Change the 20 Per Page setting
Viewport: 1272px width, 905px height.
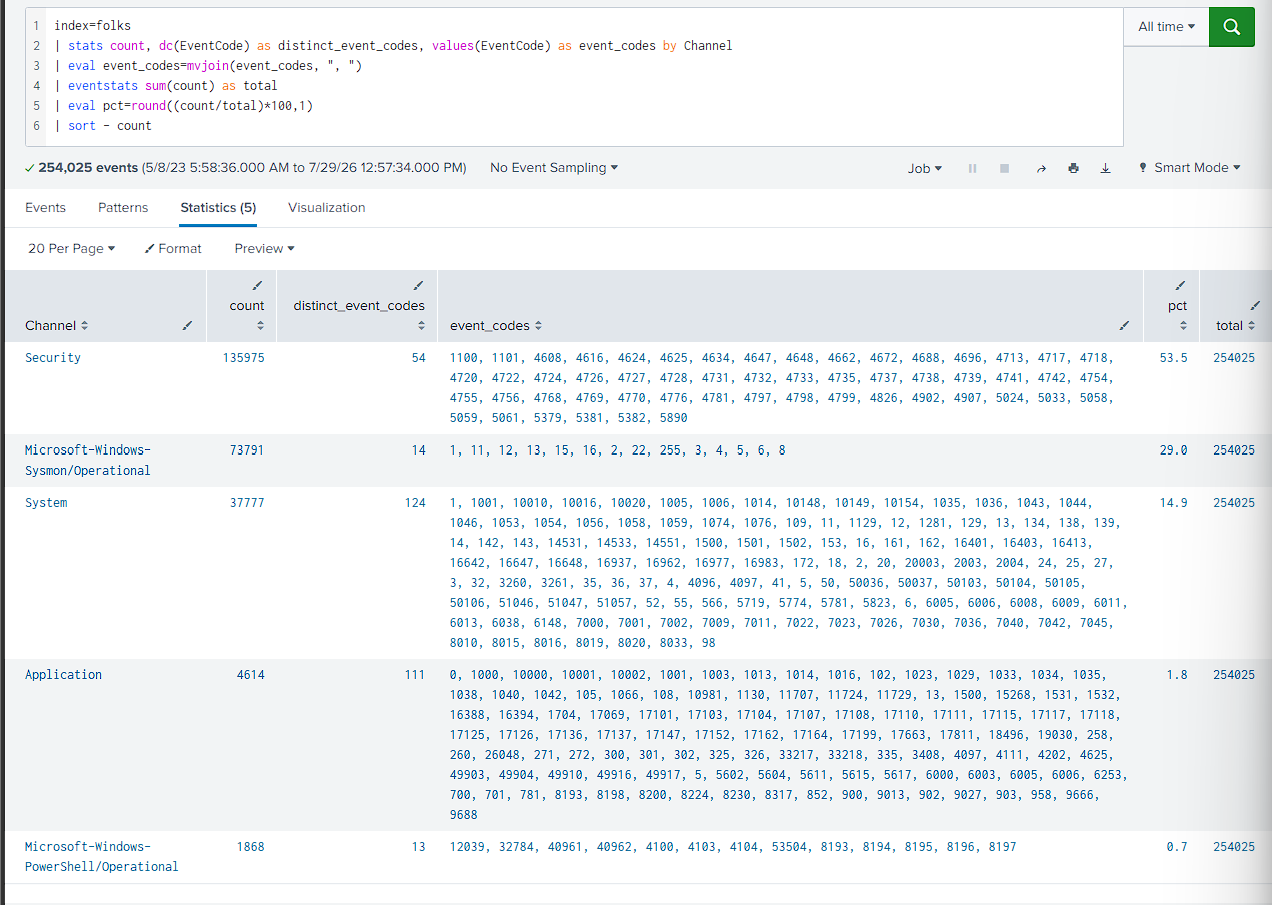(x=71, y=248)
